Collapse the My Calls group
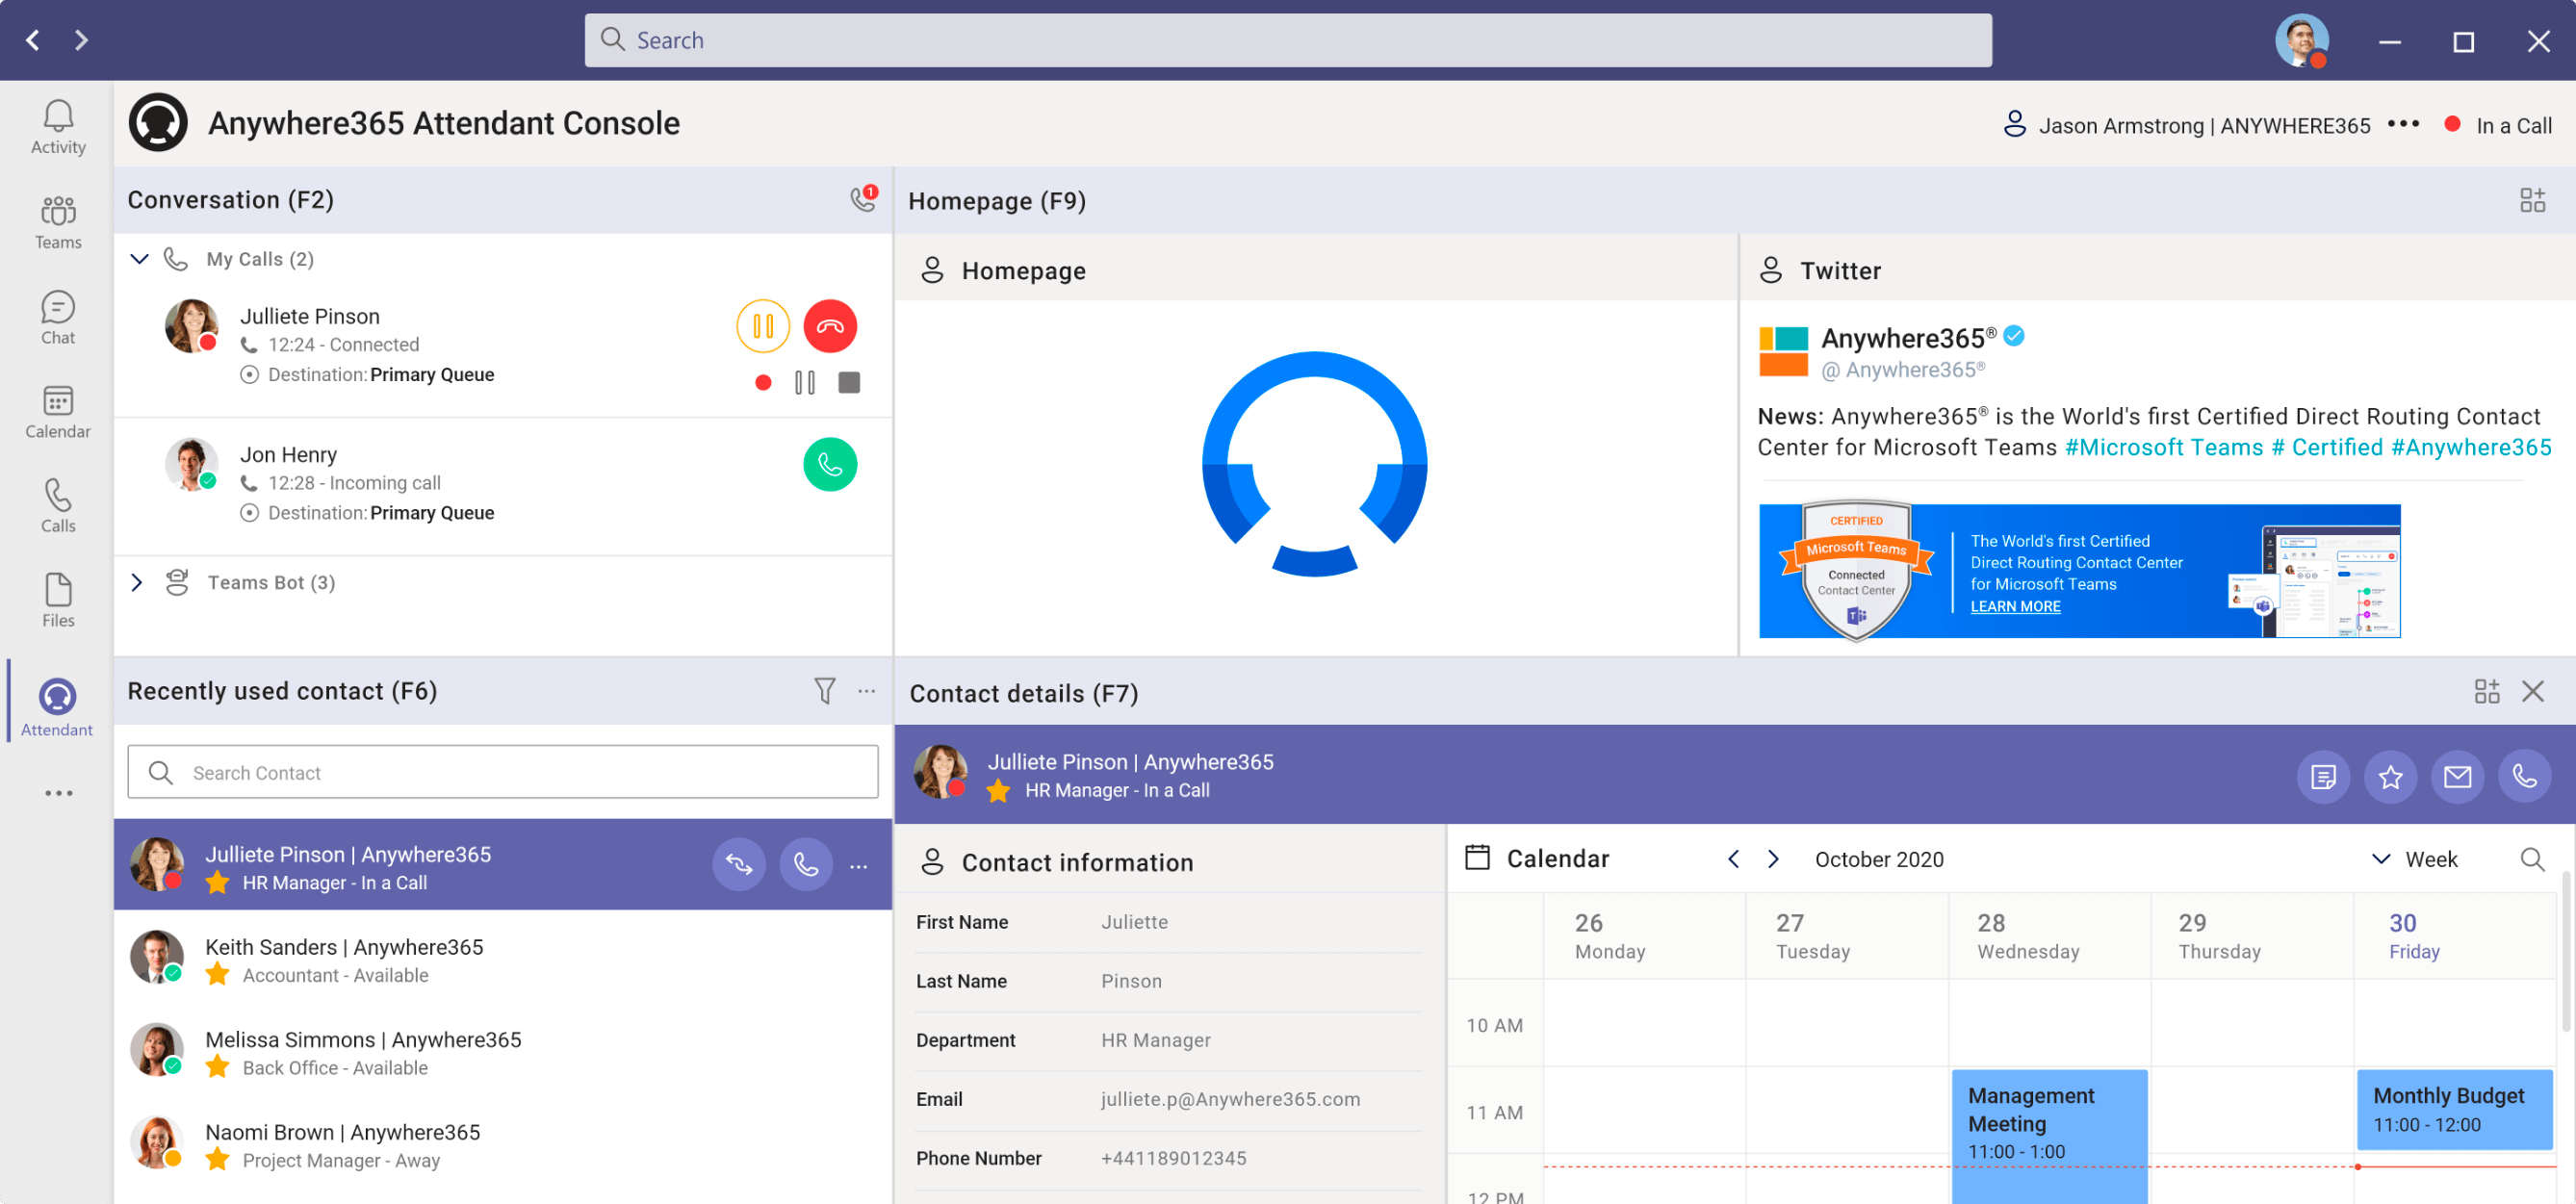 pyautogui.click(x=140, y=259)
